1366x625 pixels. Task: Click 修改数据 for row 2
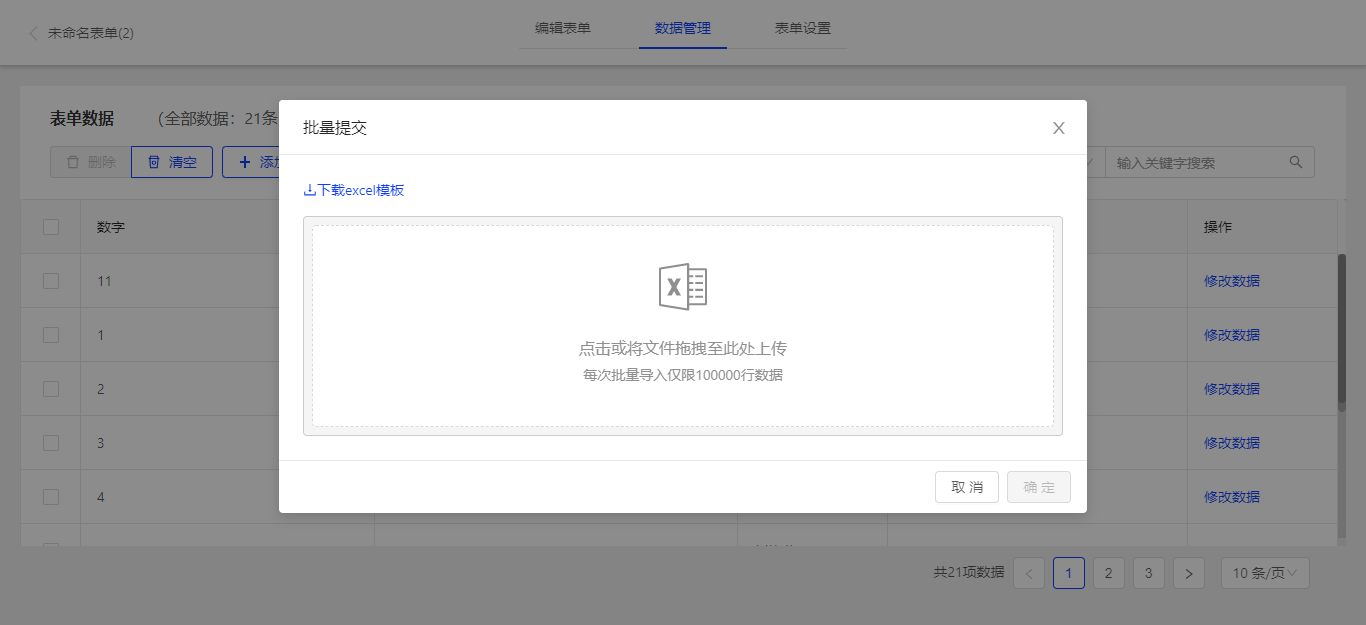1232,389
